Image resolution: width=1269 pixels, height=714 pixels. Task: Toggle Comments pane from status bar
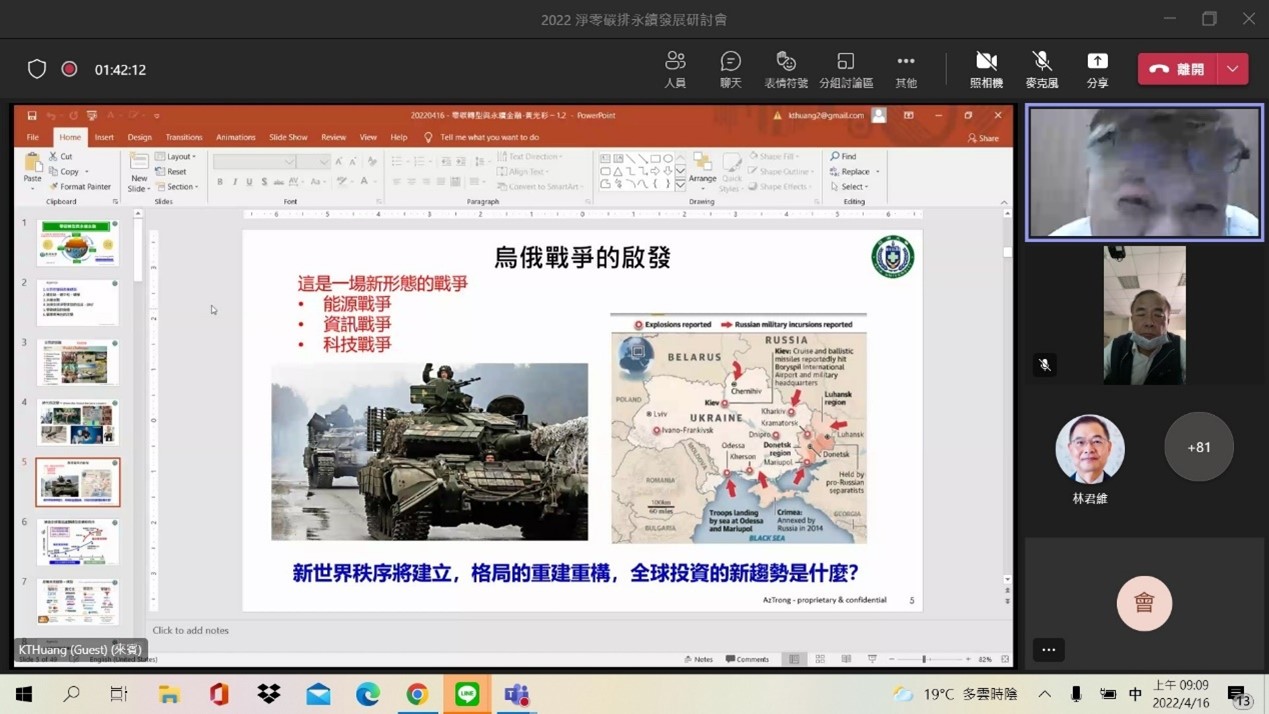point(747,659)
